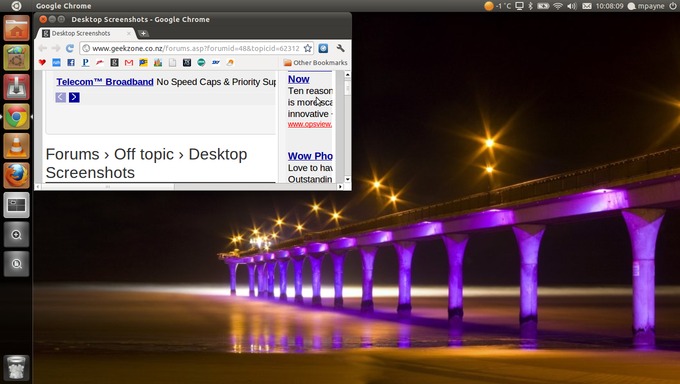The height and width of the screenshot is (384, 680).
Task: Click the previous ad arrow button
Action: [61, 97]
